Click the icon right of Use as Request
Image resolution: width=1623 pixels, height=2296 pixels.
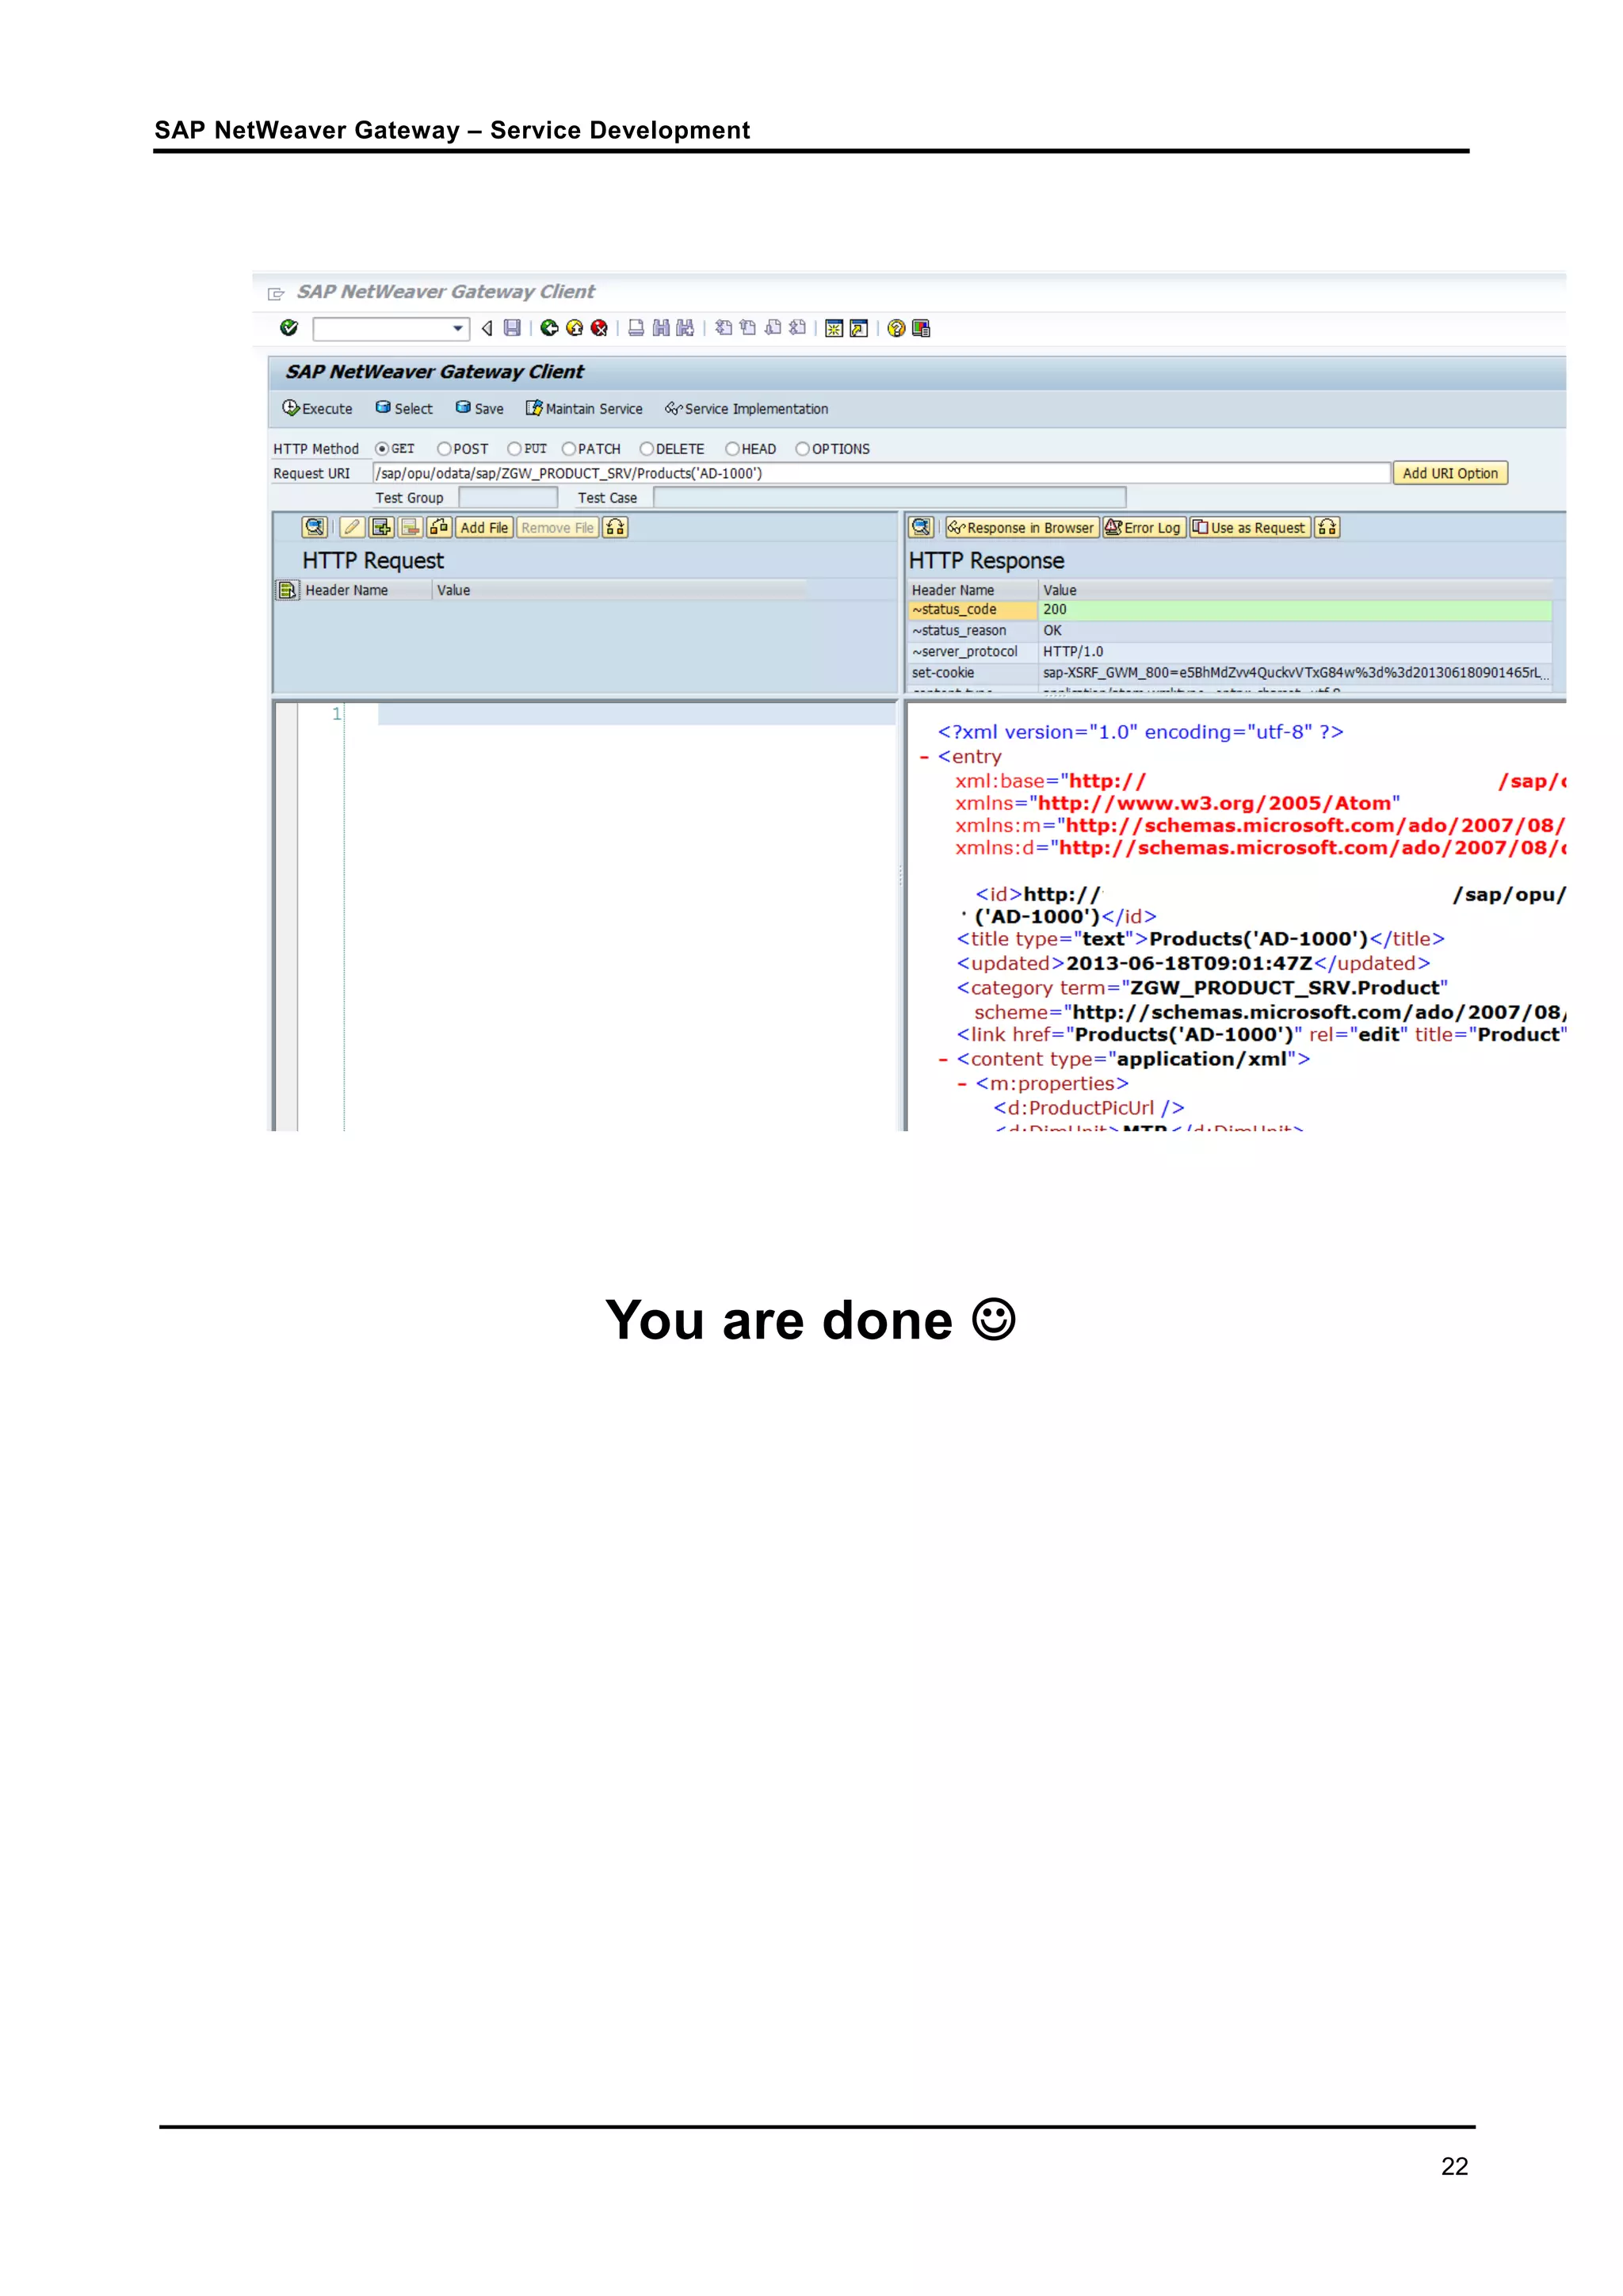point(1327,527)
